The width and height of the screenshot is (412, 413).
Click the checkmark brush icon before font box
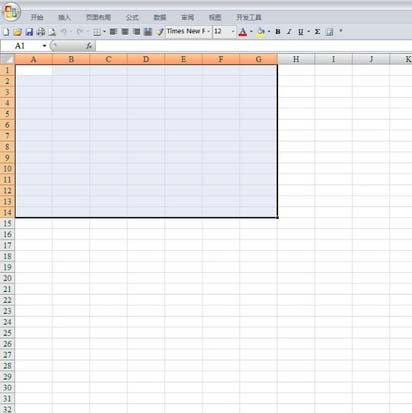tap(160, 32)
